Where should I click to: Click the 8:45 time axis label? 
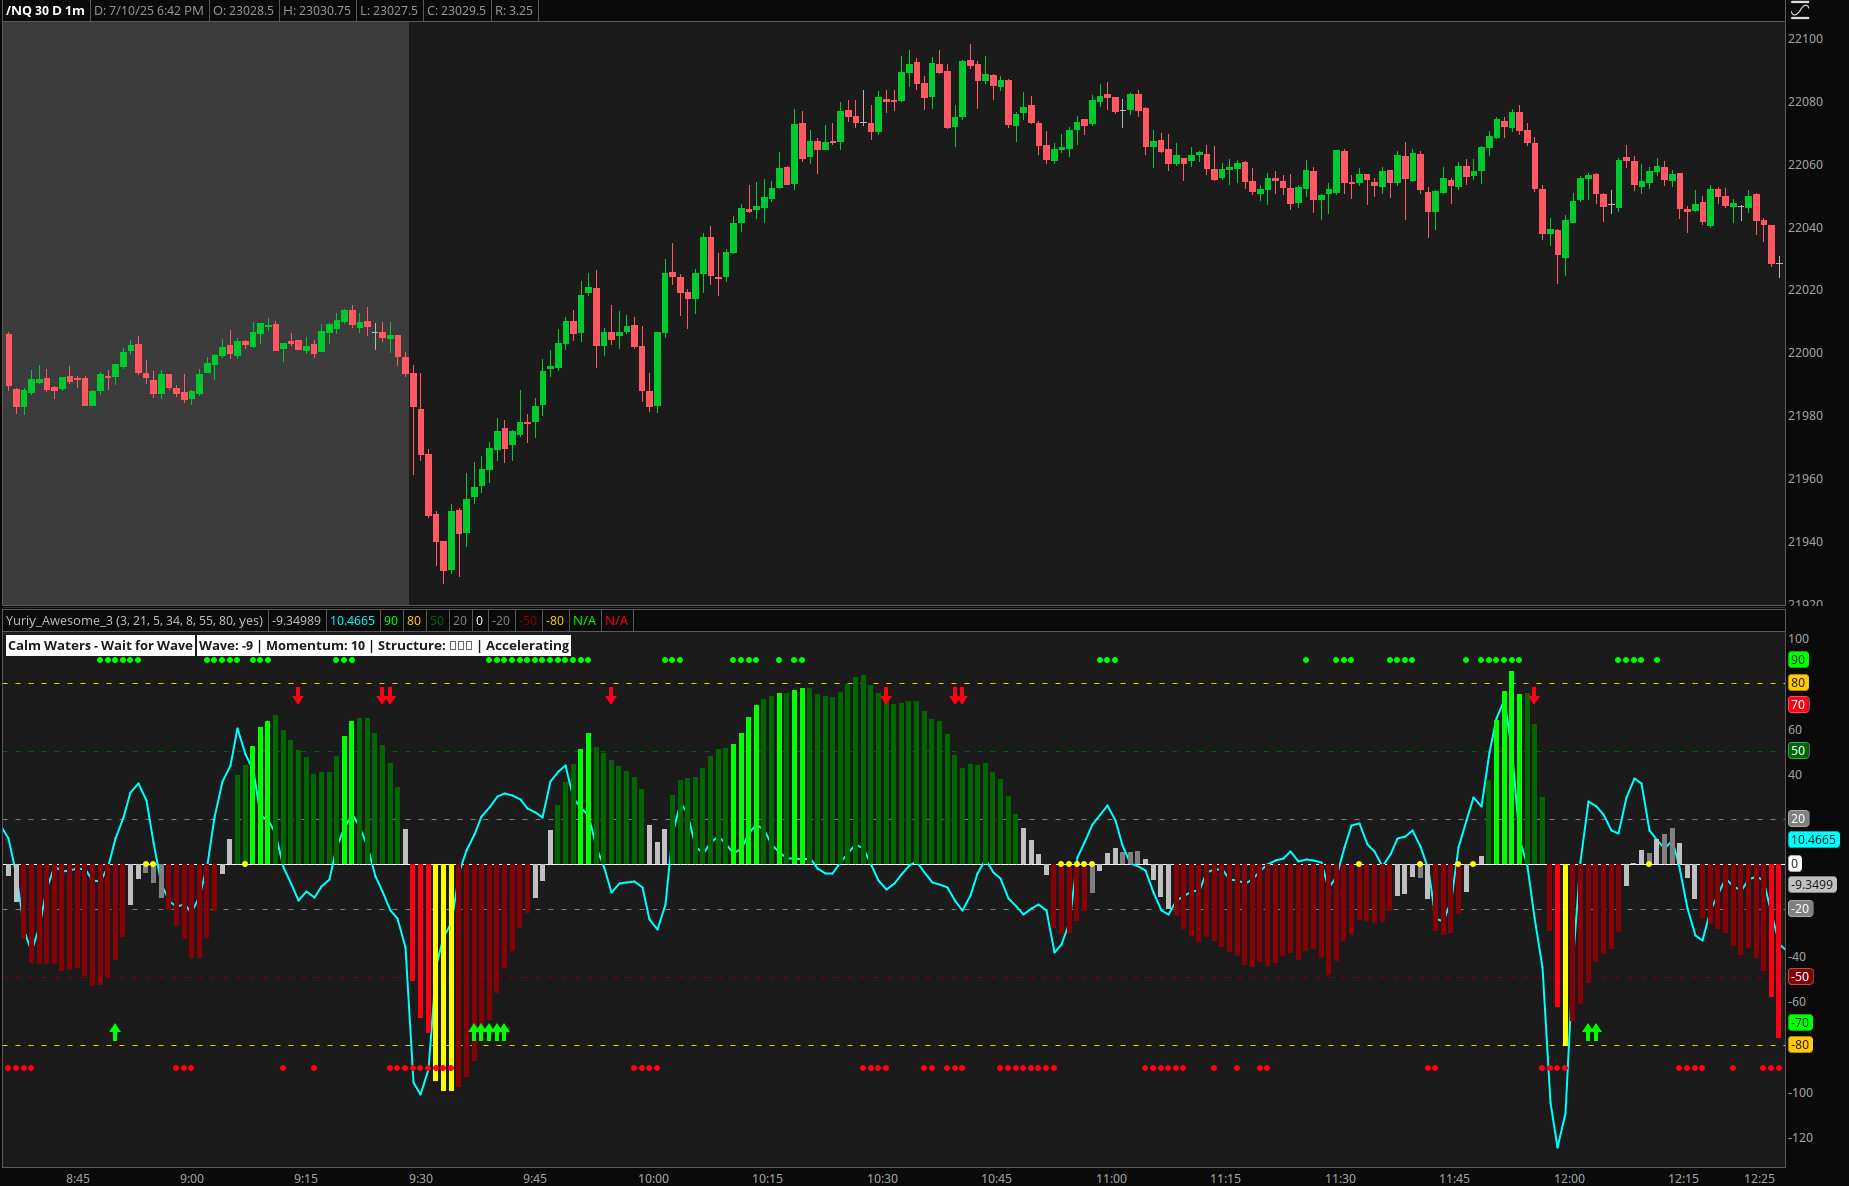point(78,1179)
